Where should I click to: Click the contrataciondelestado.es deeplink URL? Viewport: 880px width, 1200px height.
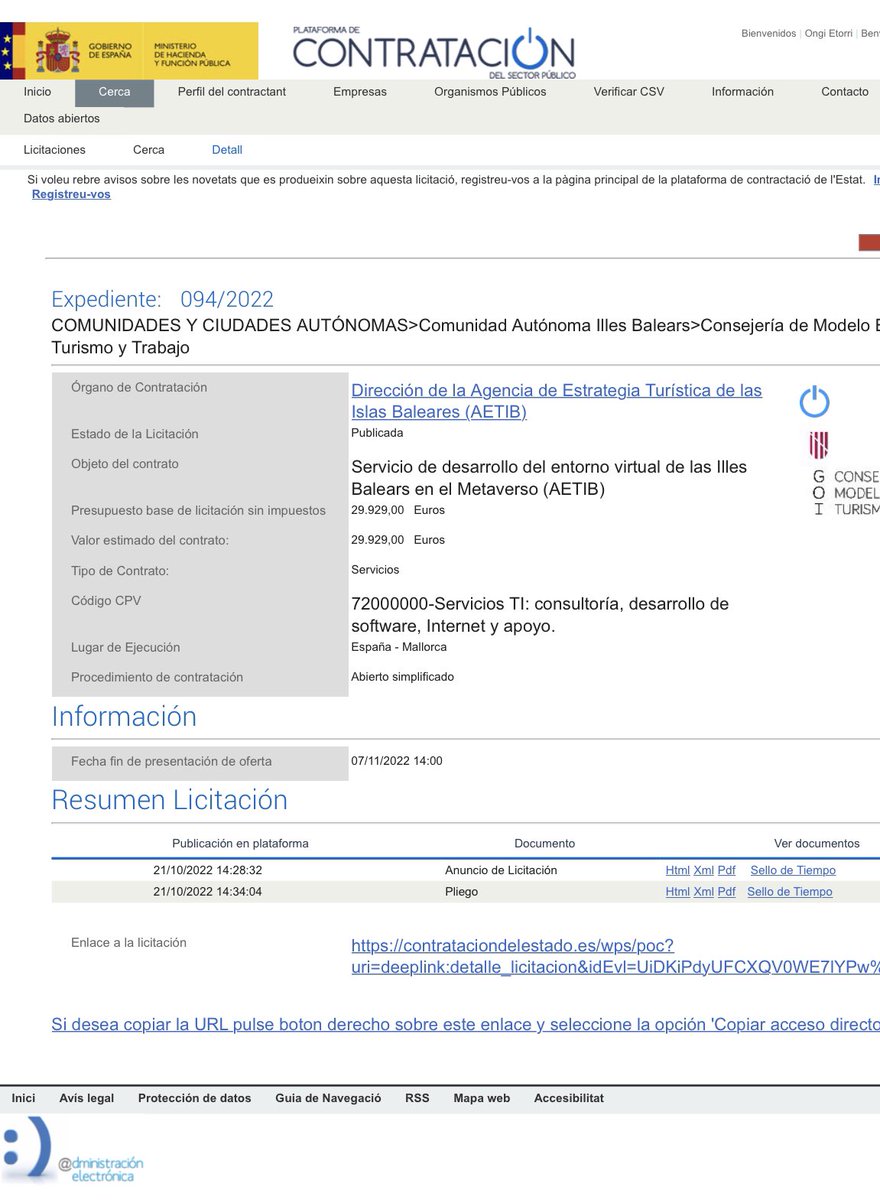coord(615,957)
